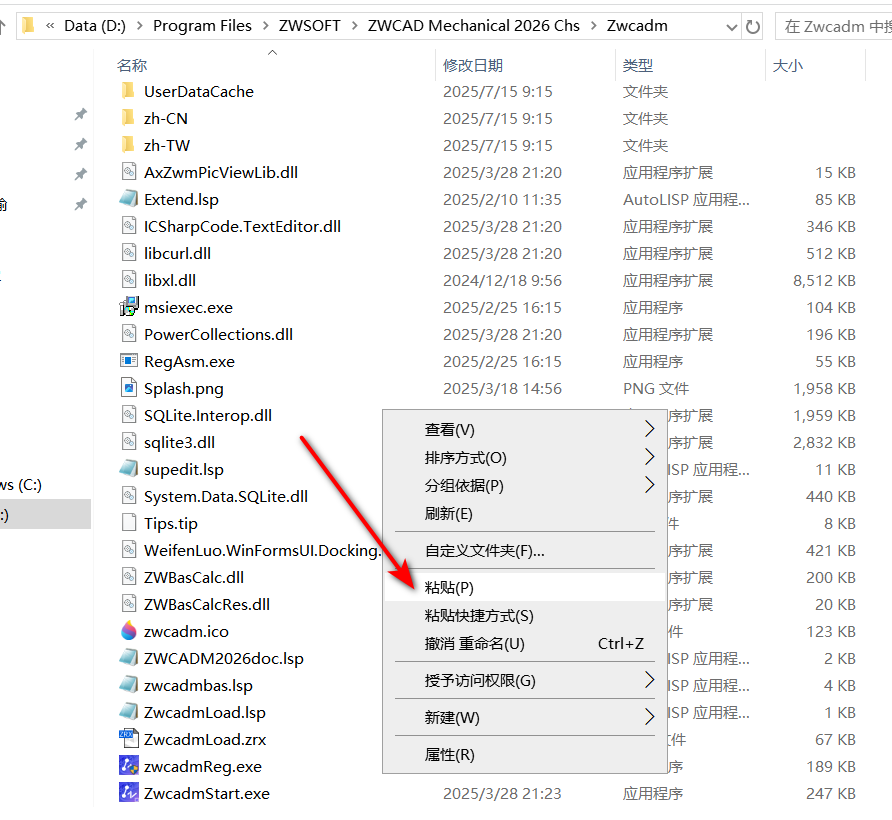This screenshot has width=892, height=820.
Task: Select the Splash.png image icon
Action: [129, 388]
